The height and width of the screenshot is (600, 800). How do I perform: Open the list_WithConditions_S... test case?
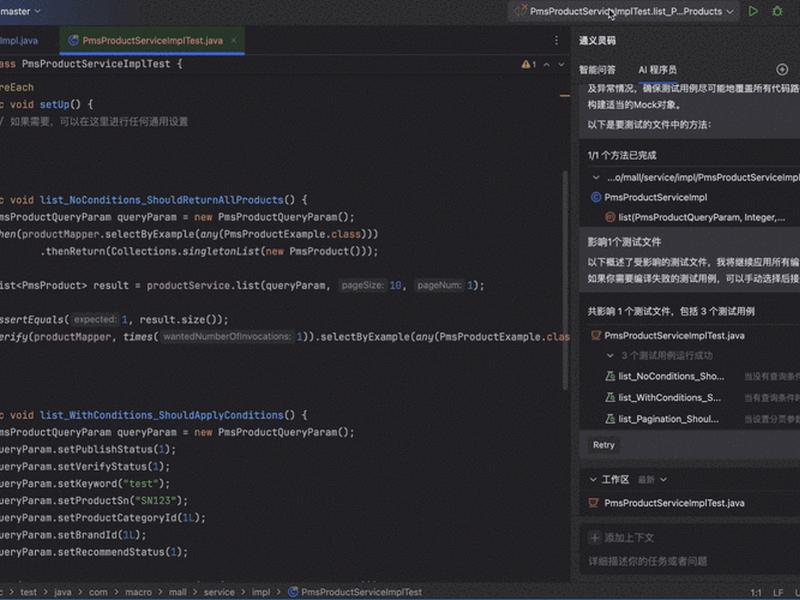point(663,397)
